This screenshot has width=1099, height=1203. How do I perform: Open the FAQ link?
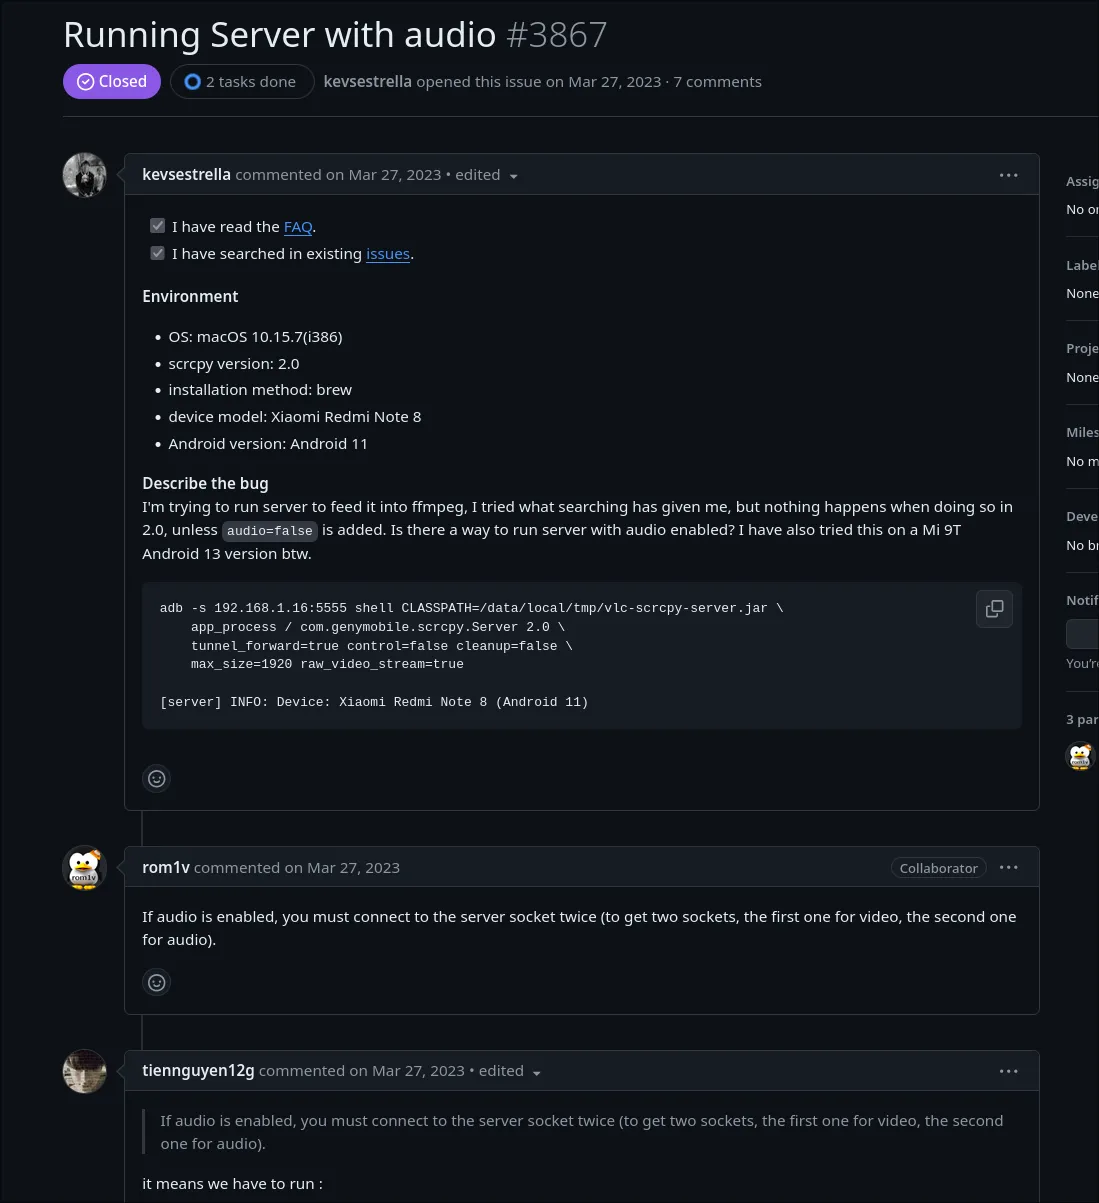point(298,227)
